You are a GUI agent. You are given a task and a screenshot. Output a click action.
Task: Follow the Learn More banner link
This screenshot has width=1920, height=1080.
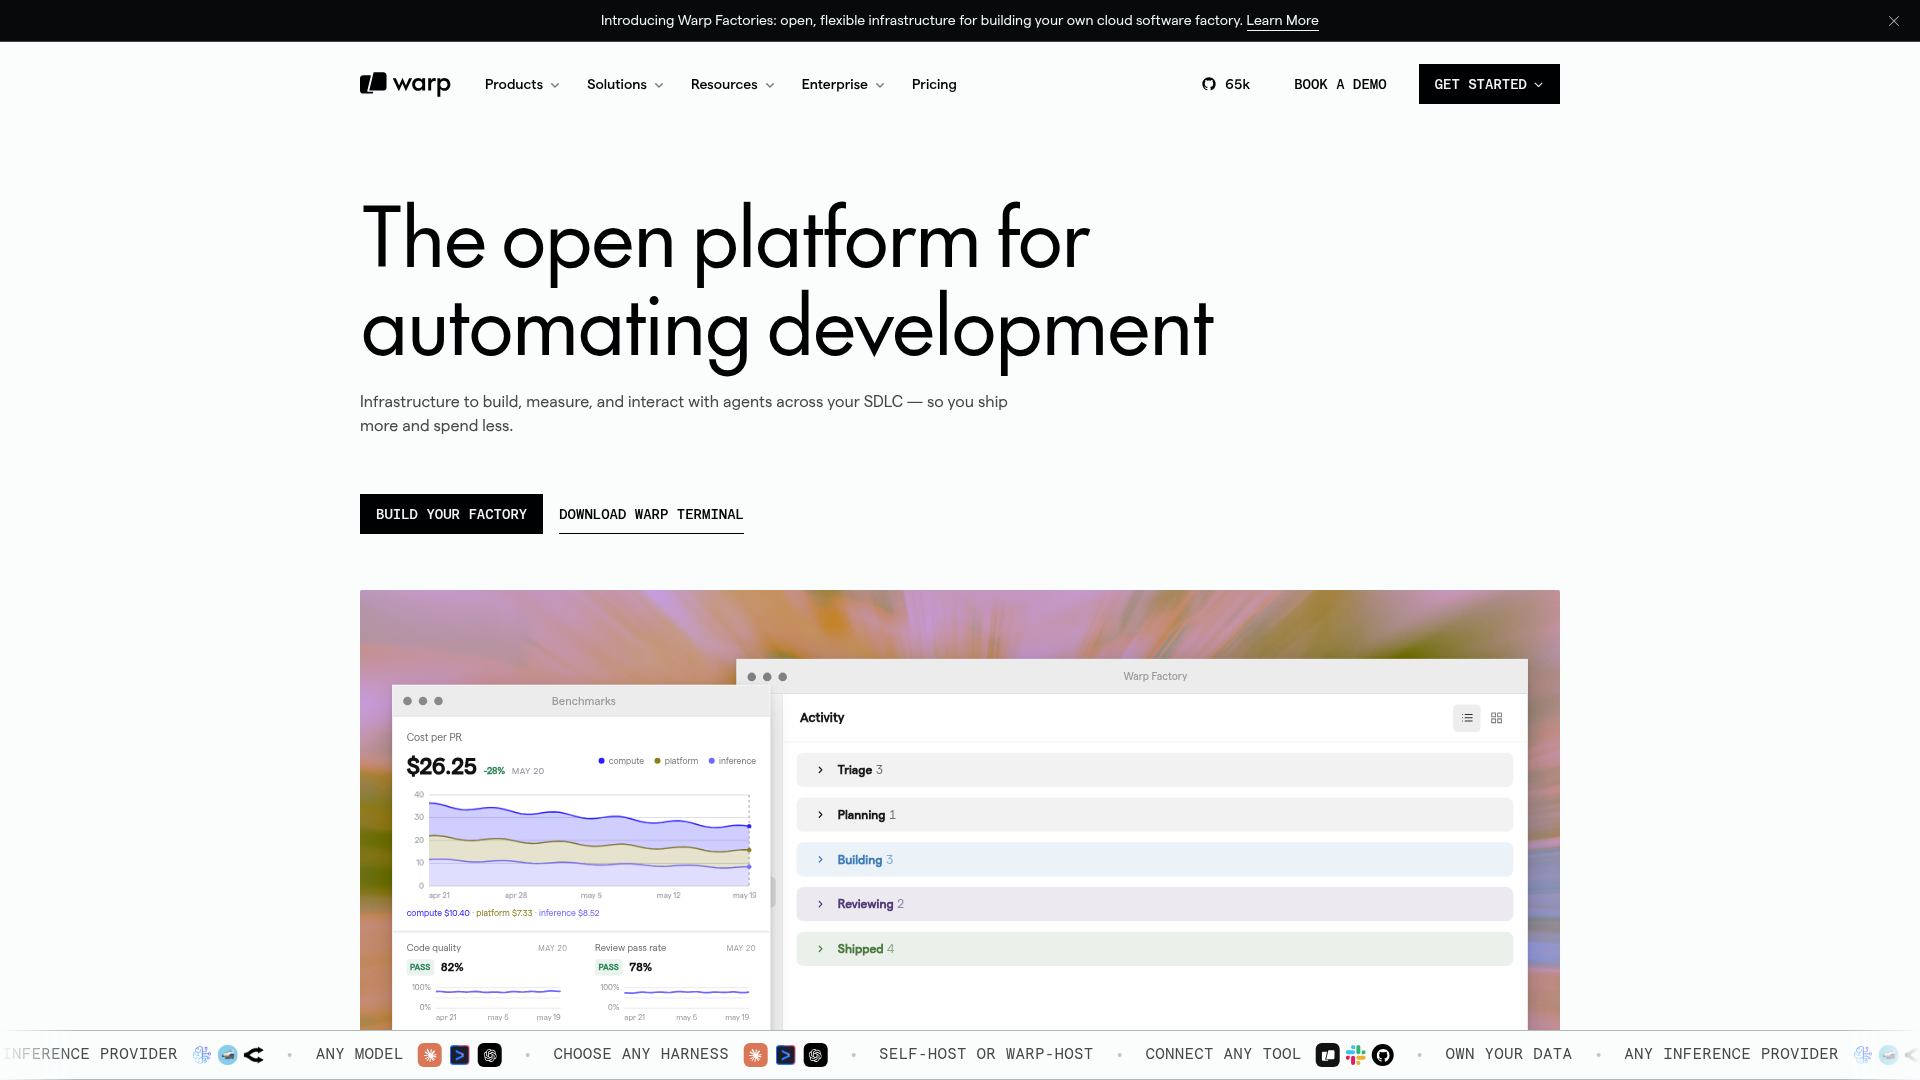point(1282,21)
